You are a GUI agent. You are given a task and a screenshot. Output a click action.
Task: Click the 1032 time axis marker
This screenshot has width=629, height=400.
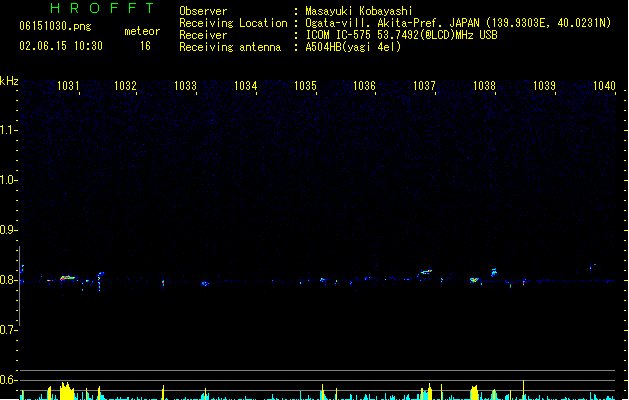(x=126, y=86)
